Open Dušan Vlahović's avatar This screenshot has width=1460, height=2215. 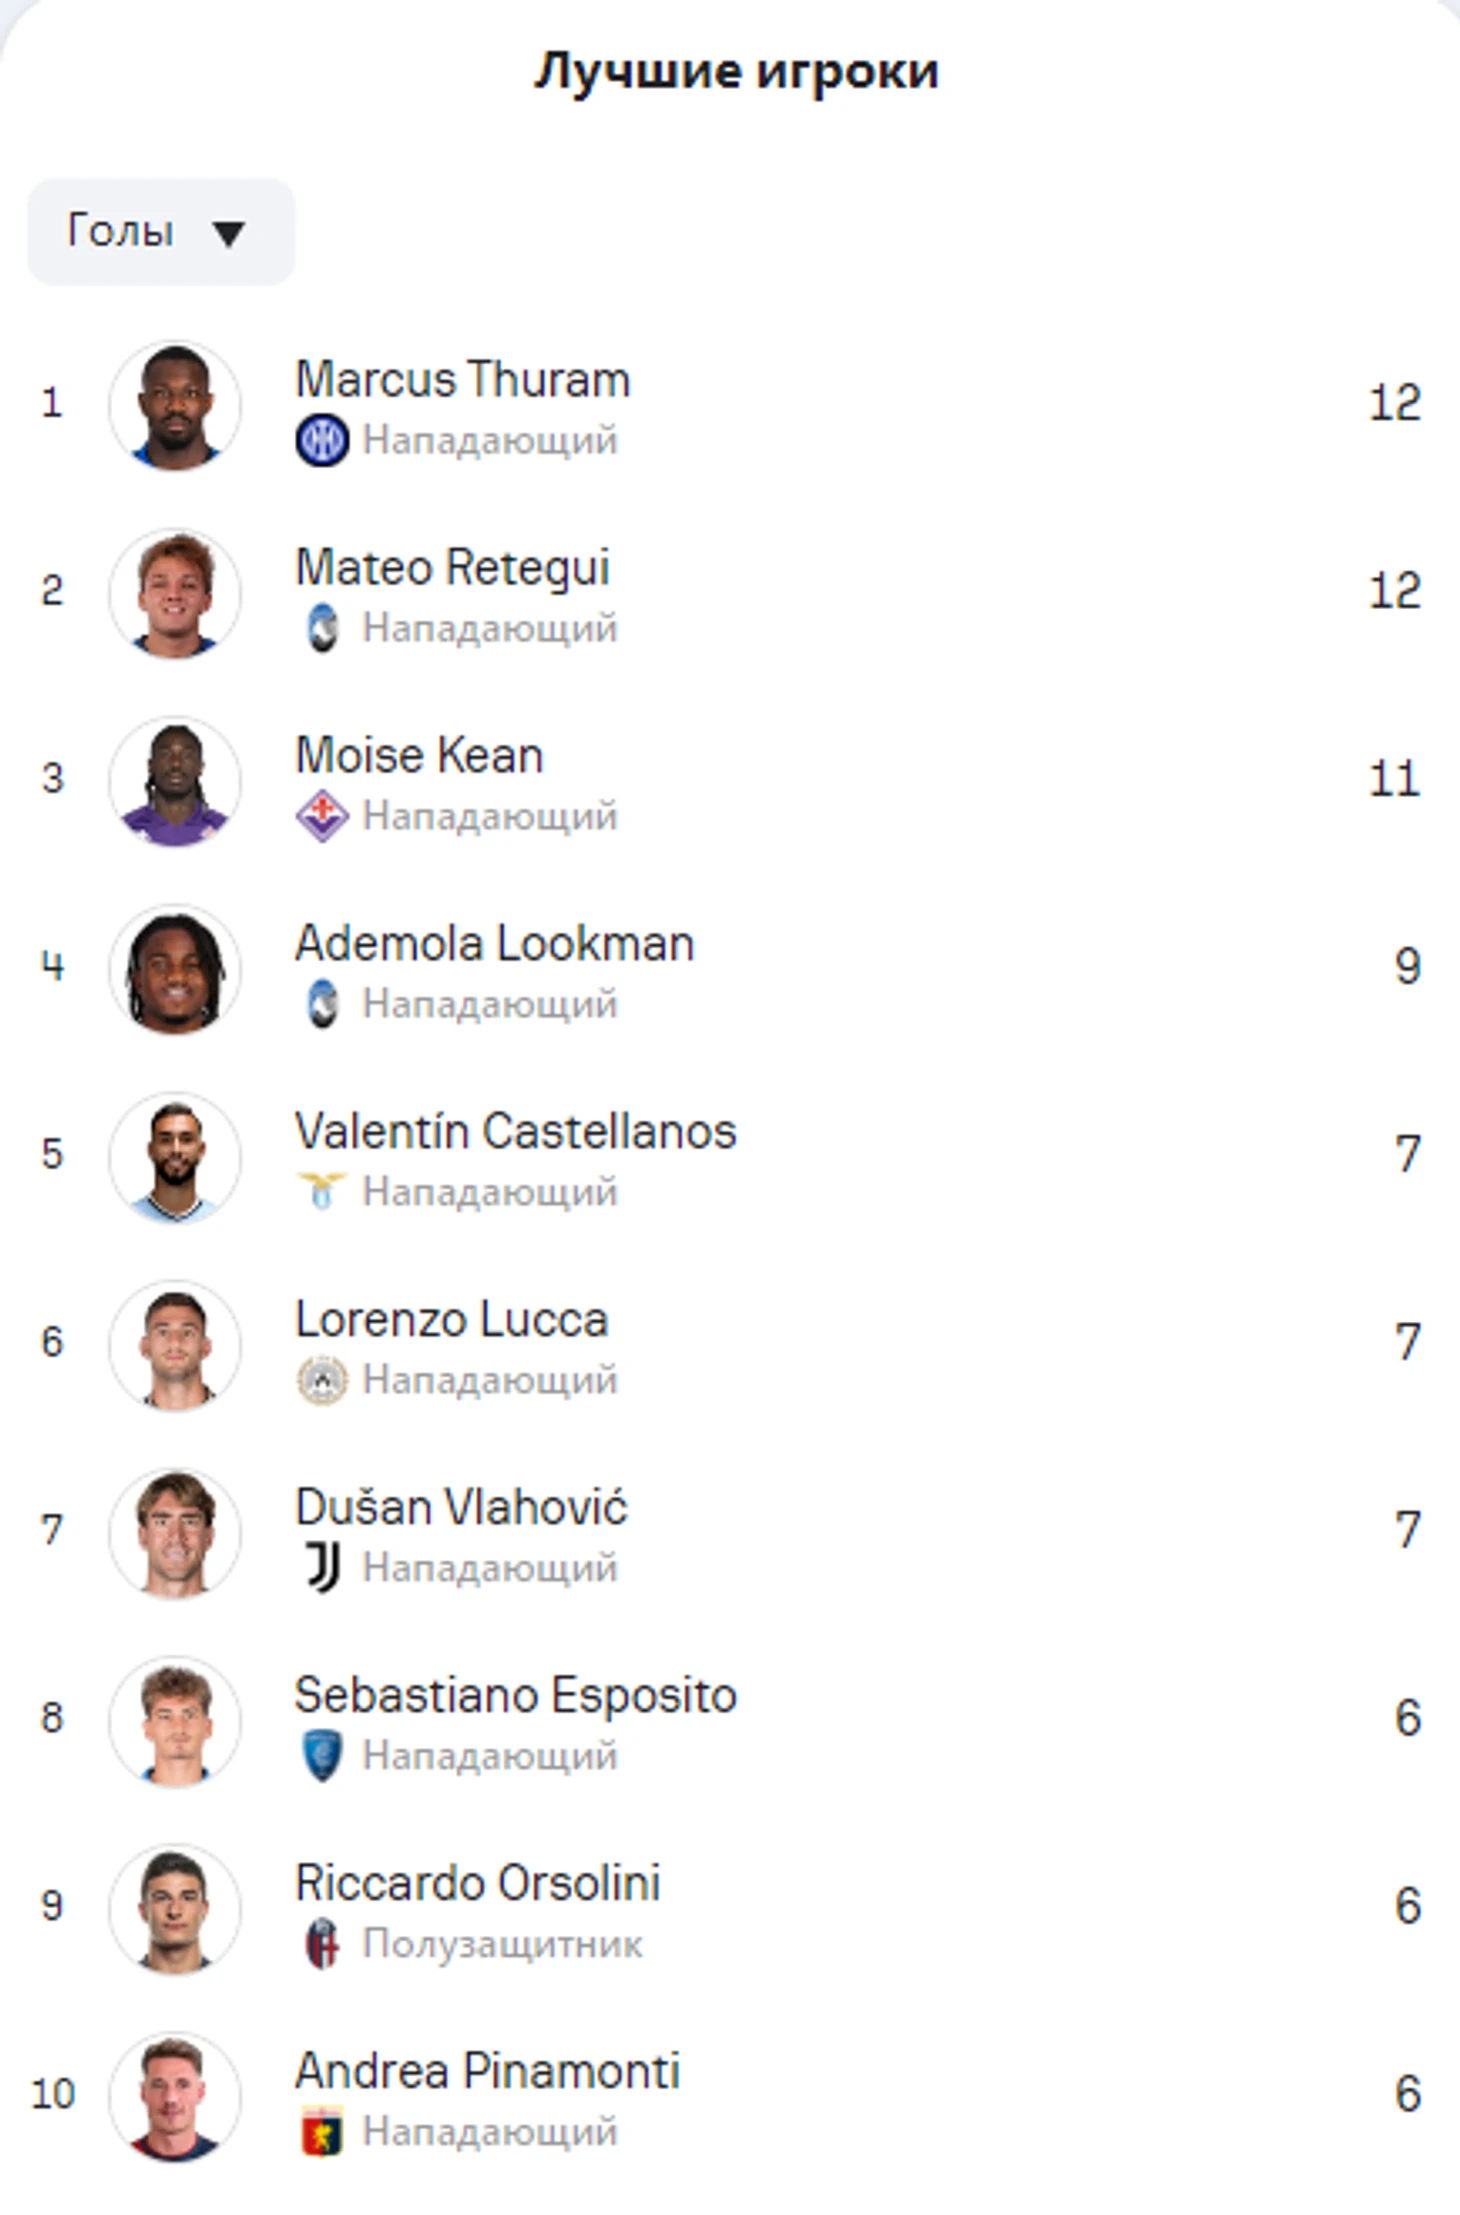pos(175,1534)
